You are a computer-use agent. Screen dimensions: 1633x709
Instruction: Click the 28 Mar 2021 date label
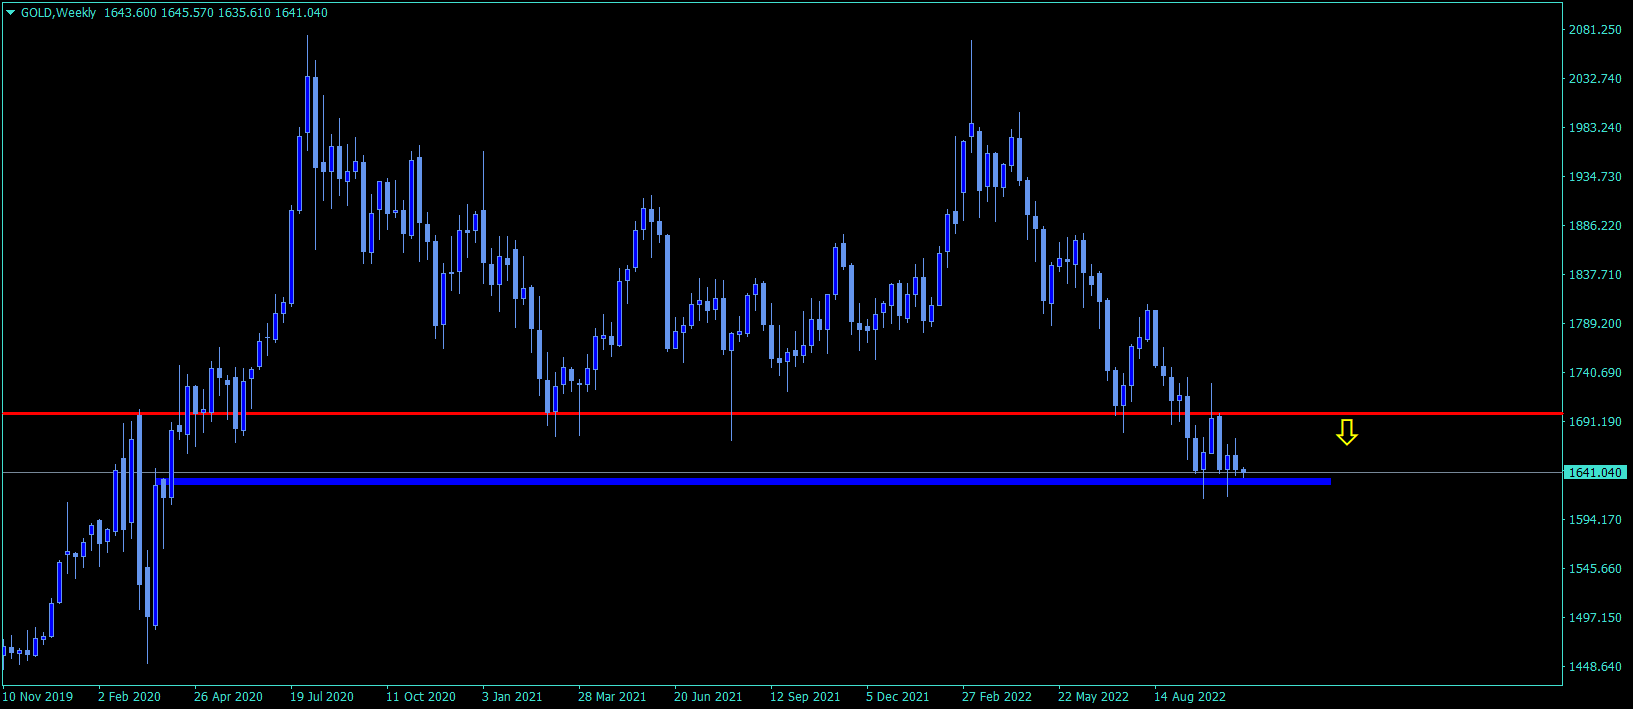612,697
